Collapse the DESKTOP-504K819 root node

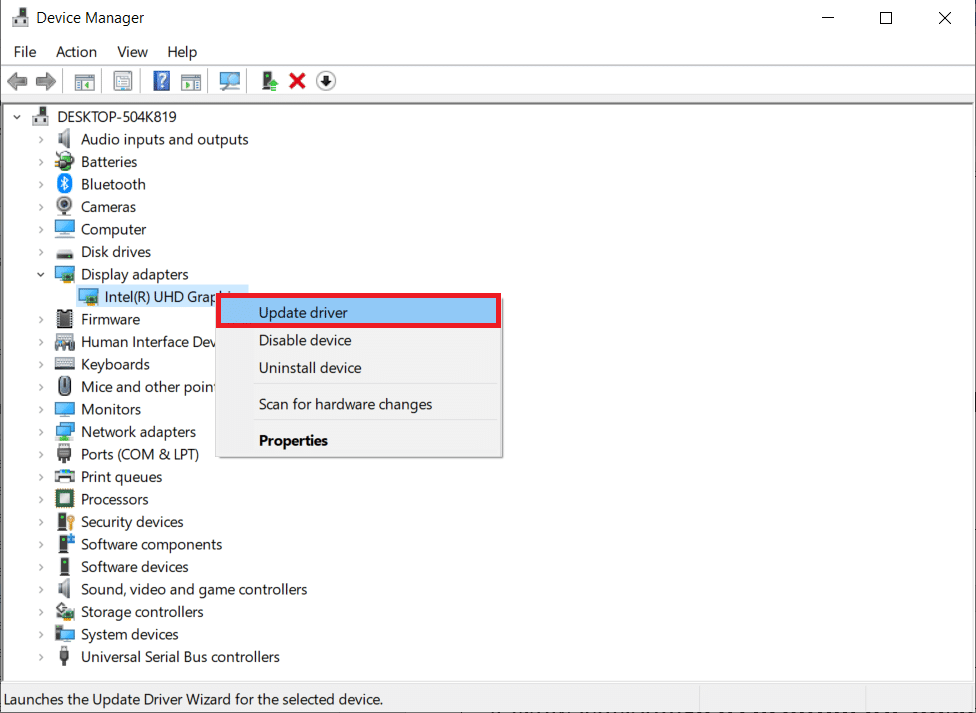(x=17, y=116)
